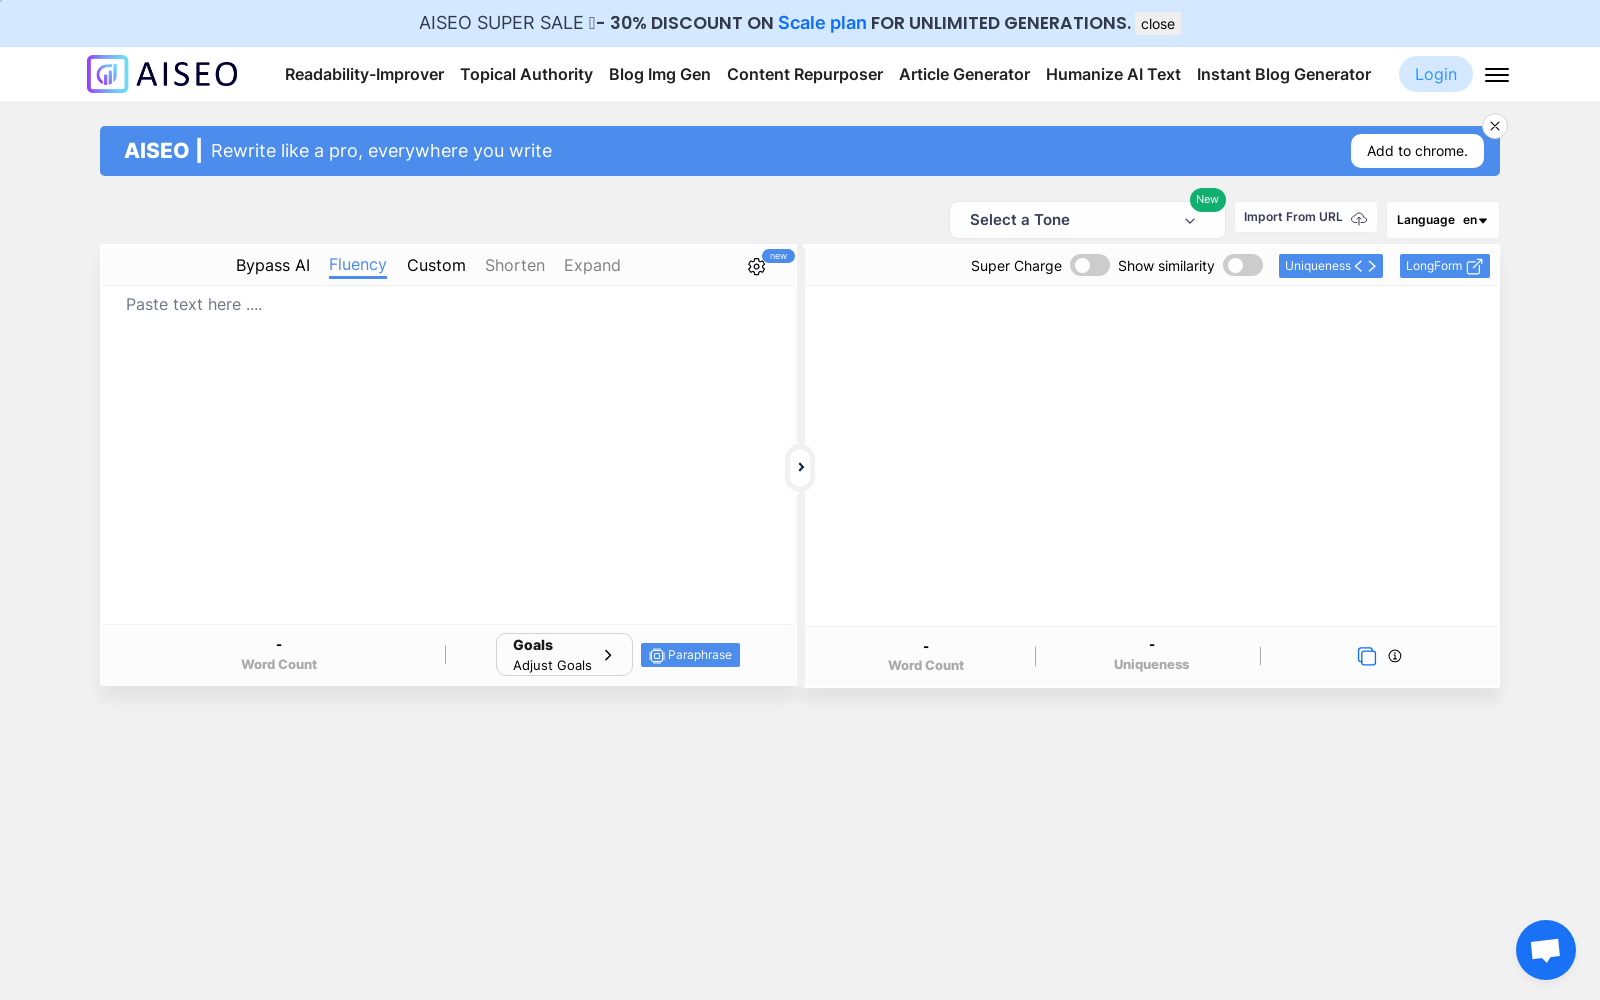Viewport: 1600px width, 1000px height.
Task: Select the Fluency mode tab
Action: point(358,265)
